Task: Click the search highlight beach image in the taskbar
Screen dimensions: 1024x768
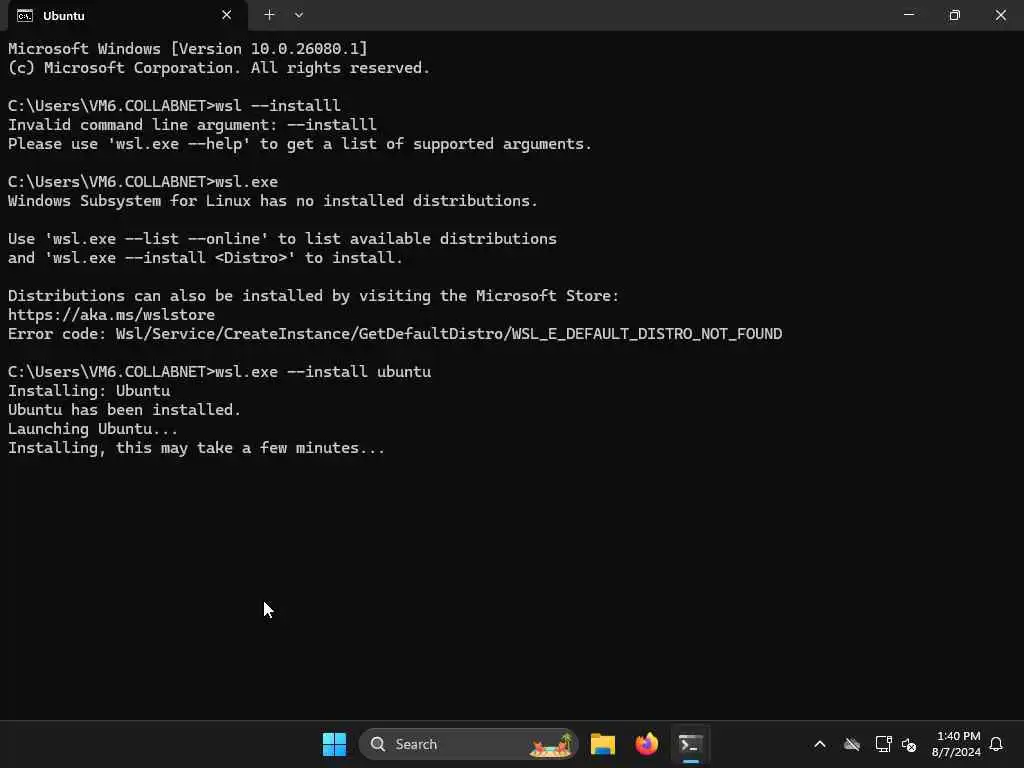Action: click(x=552, y=744)
